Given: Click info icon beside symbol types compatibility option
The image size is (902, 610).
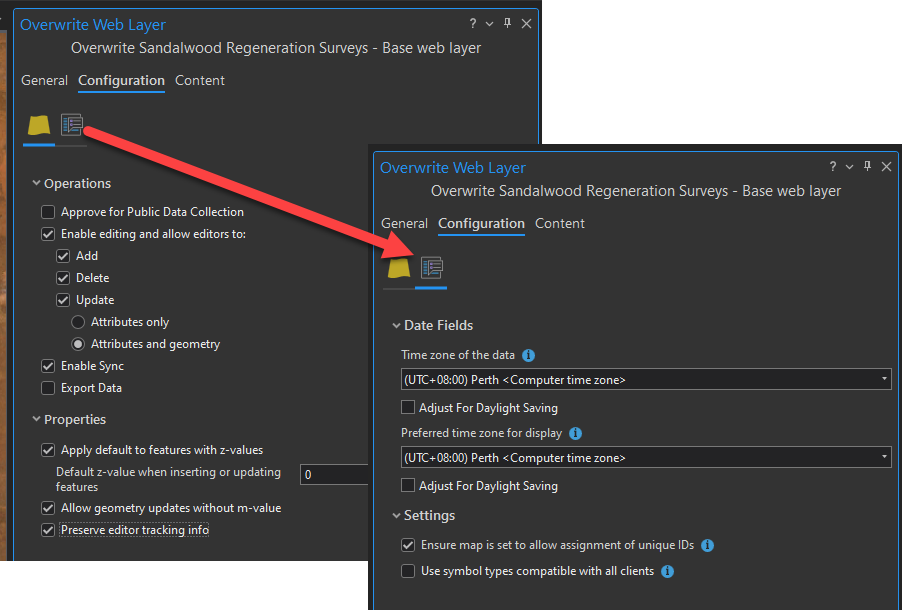Looking at the screenshot, I should pos(666,571).
